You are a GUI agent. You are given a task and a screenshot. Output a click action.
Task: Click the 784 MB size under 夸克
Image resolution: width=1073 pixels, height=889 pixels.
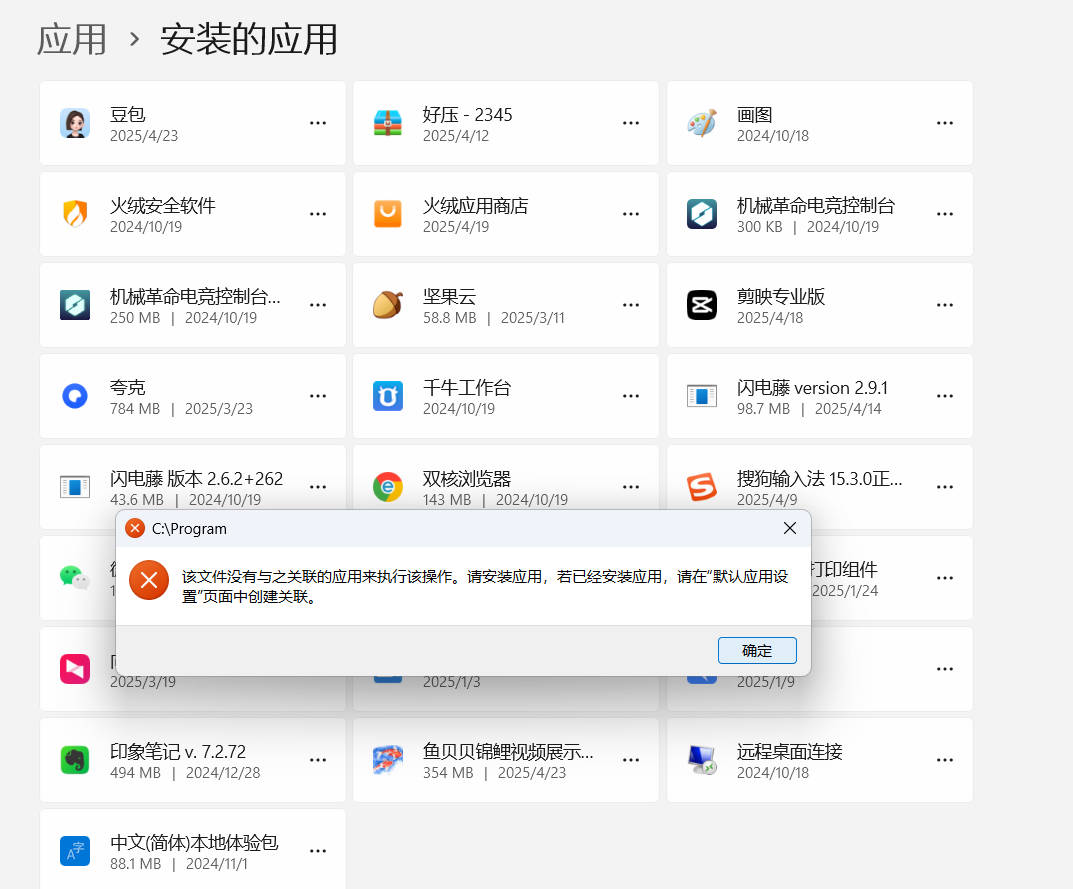(x=135, y=409)
